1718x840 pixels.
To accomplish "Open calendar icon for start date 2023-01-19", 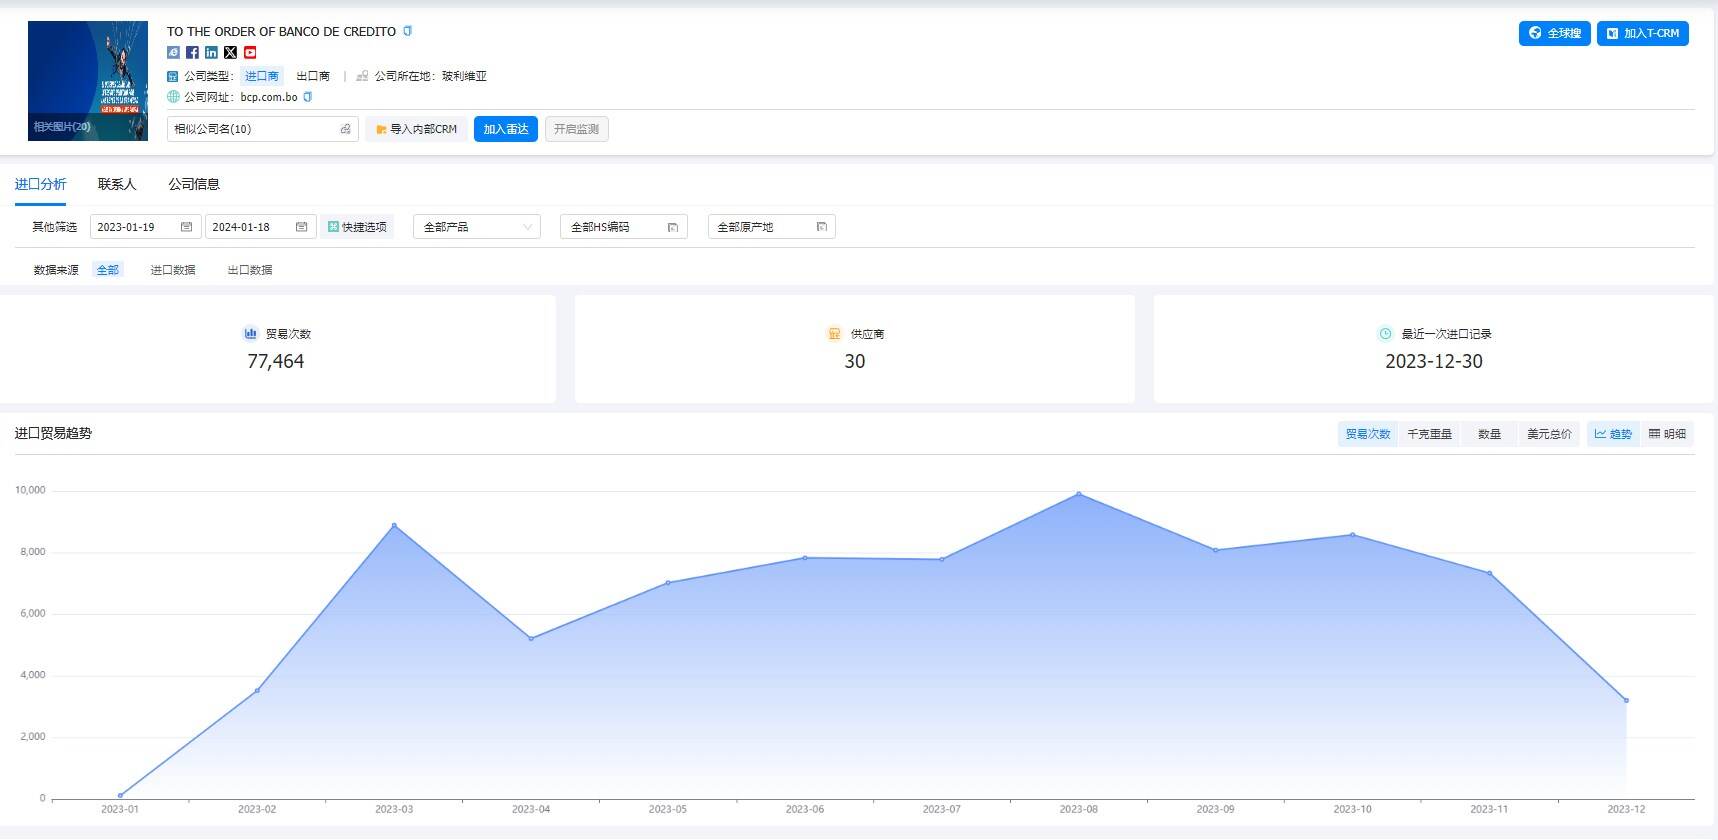I will coord(186,227).
